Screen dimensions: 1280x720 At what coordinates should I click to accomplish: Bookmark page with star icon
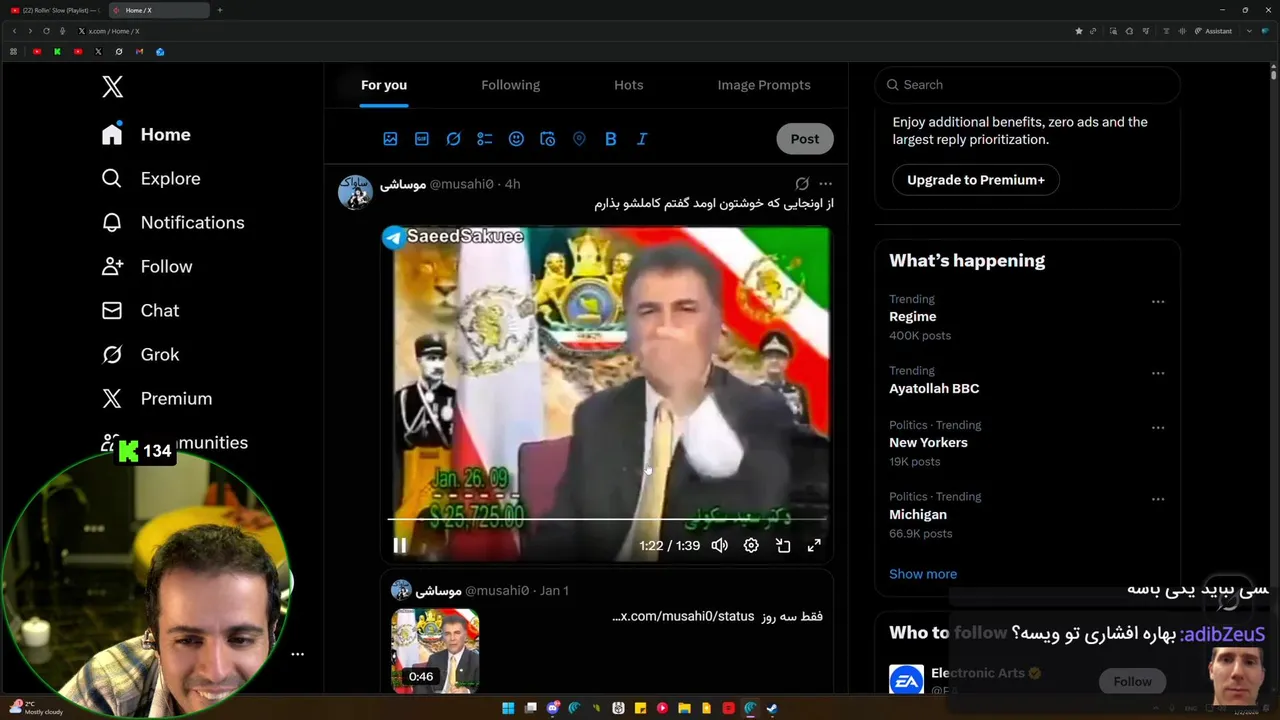1078,31
